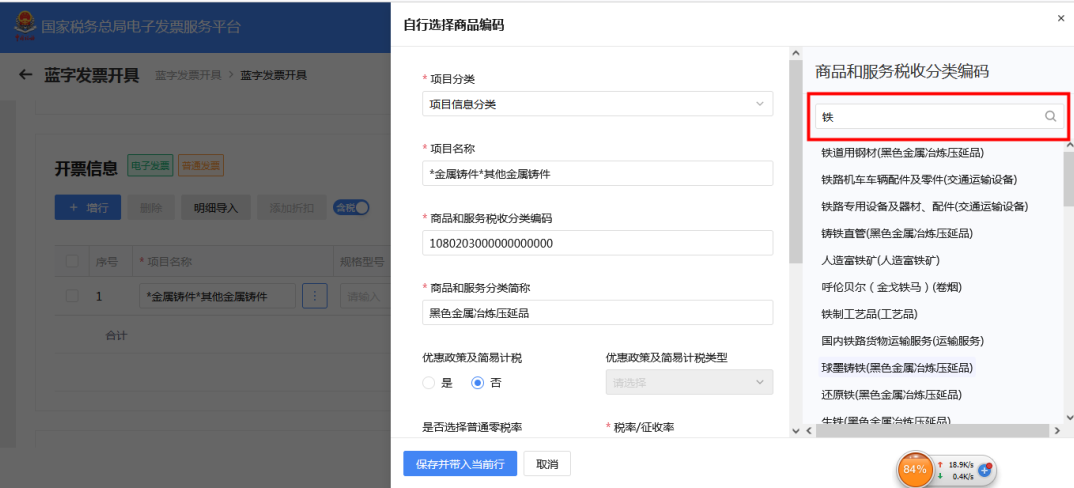Select 铁制工艺品(工艺品) result
Image resolution: width=1074 pixels, height=488 pixels.
[869, 314]
